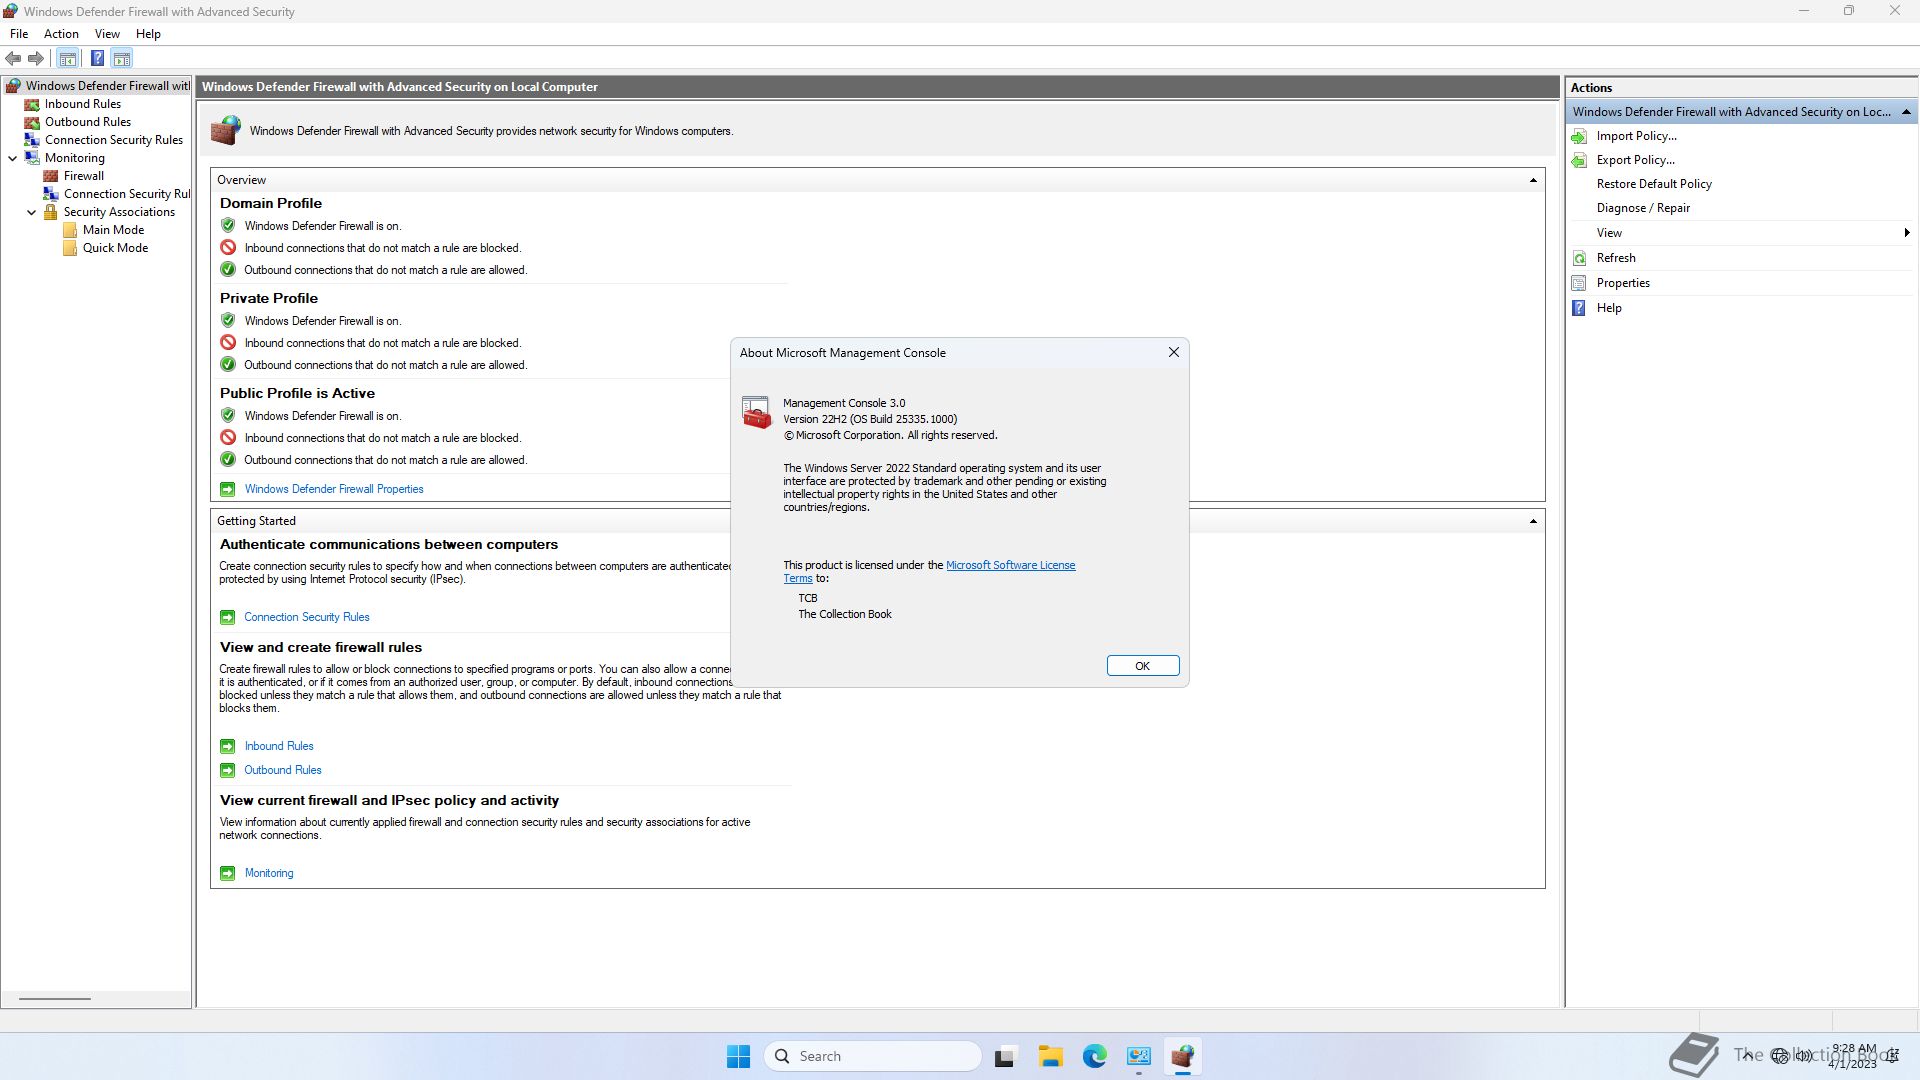Click the firewall globe icon in header banner
Image resolution: width=1920 pixels, height=1080 pixels.
pyautogui.click(x=226, y=130)
